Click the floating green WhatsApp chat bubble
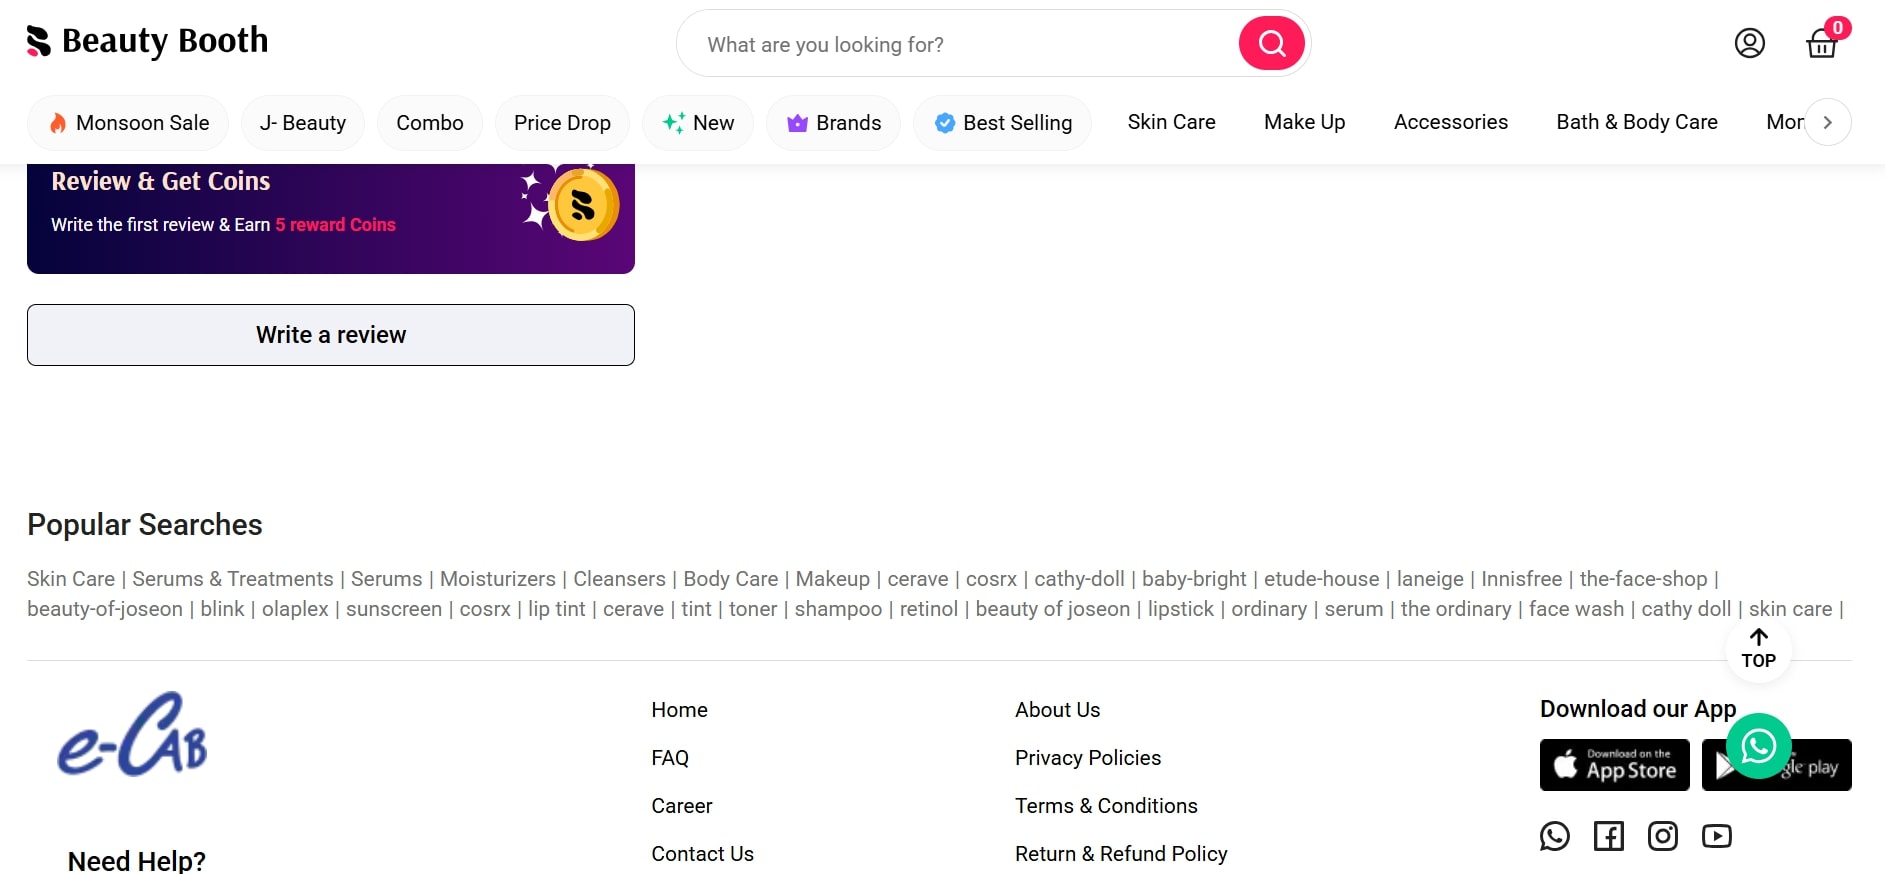This screenshot has width=1885, height=874. point(1758,746)
